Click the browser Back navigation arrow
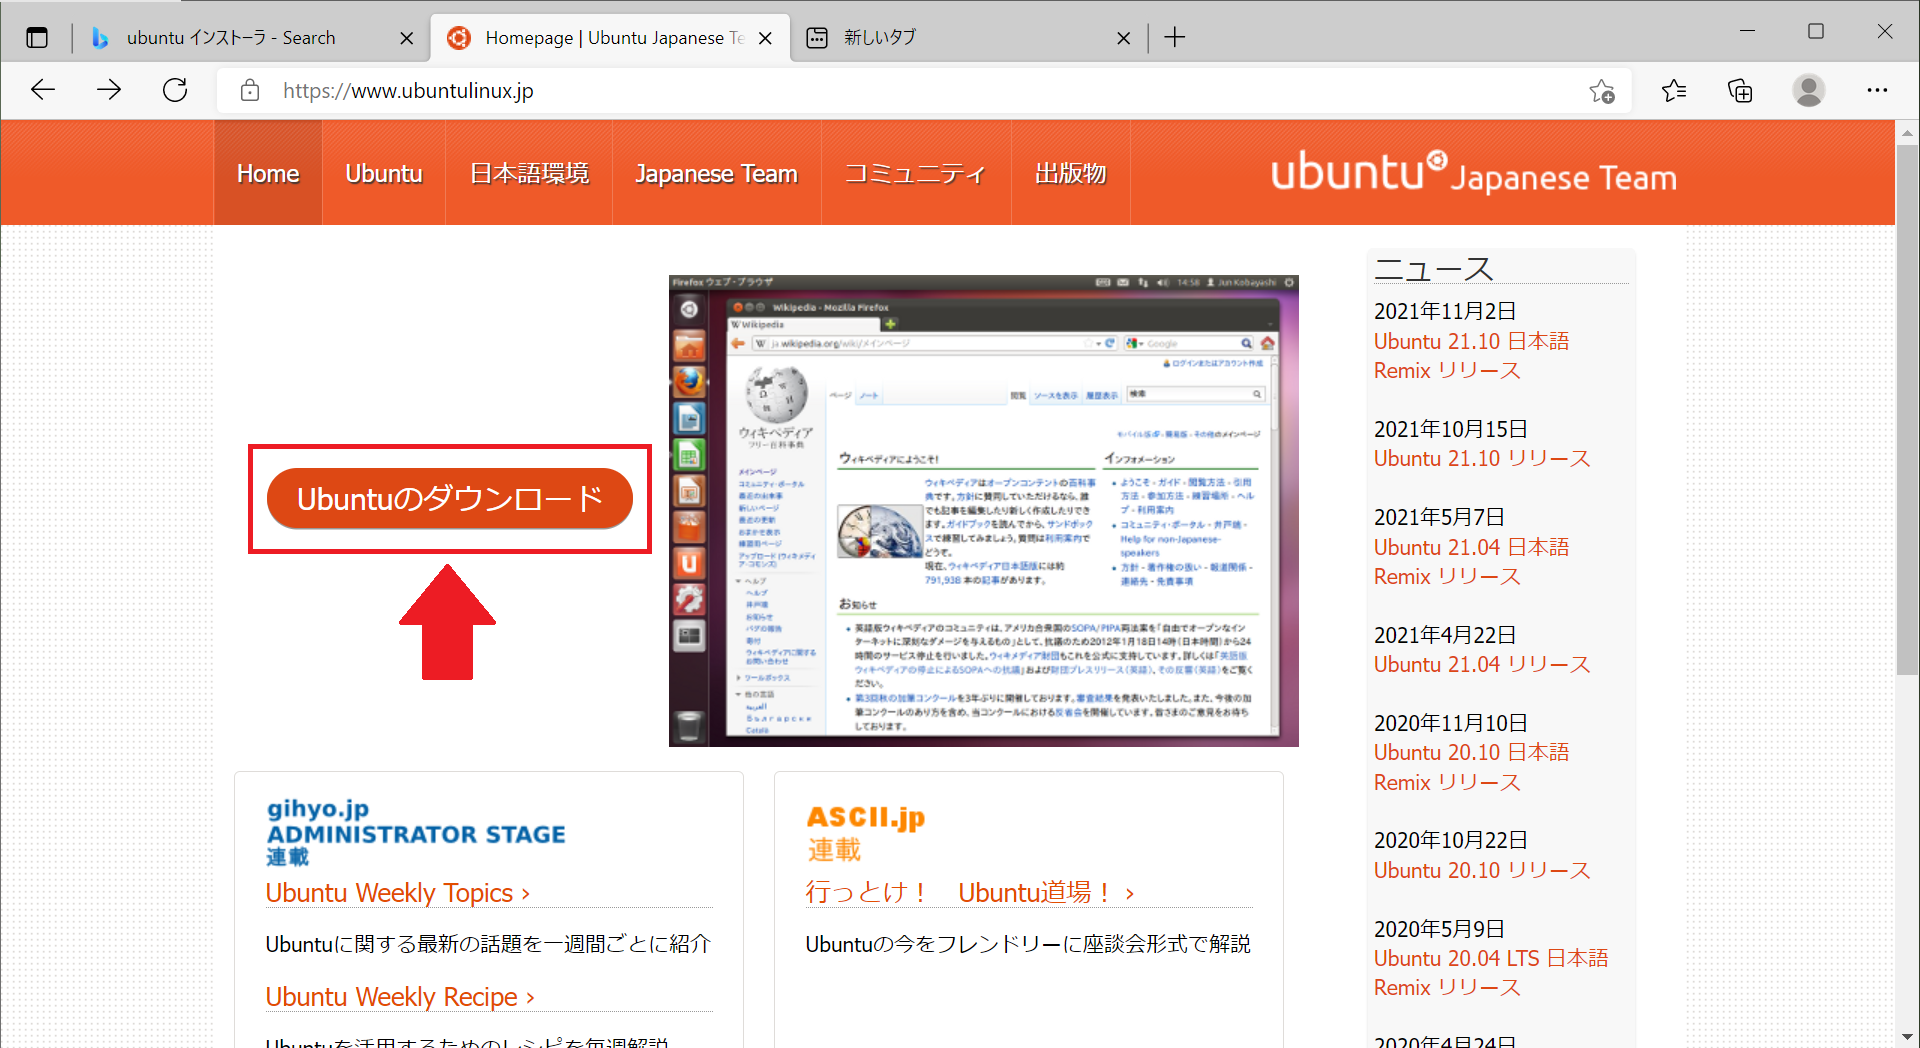 point(42,90)
